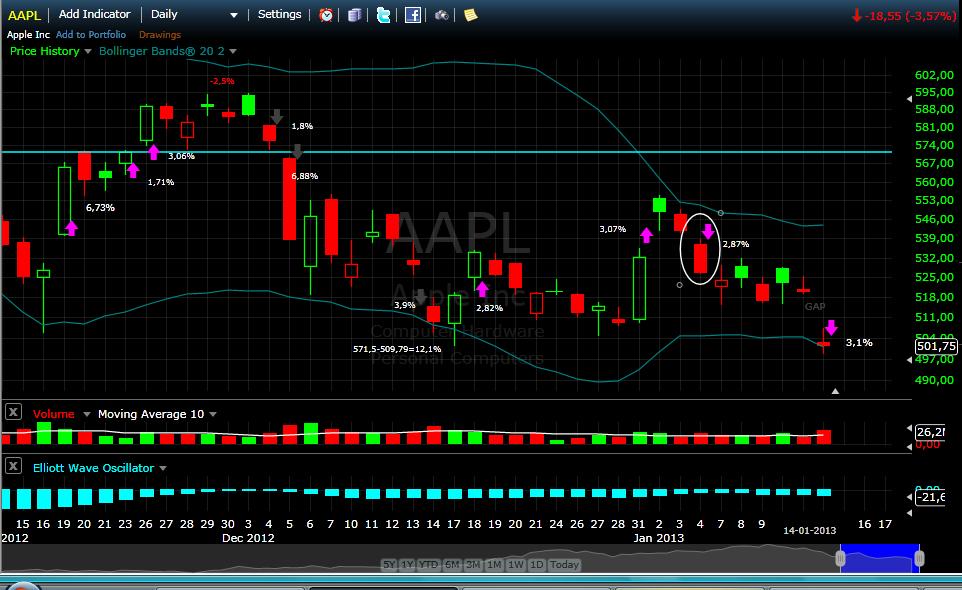
Task: Click the red -2,5% annotation label
Action: [x=221, y=81]
